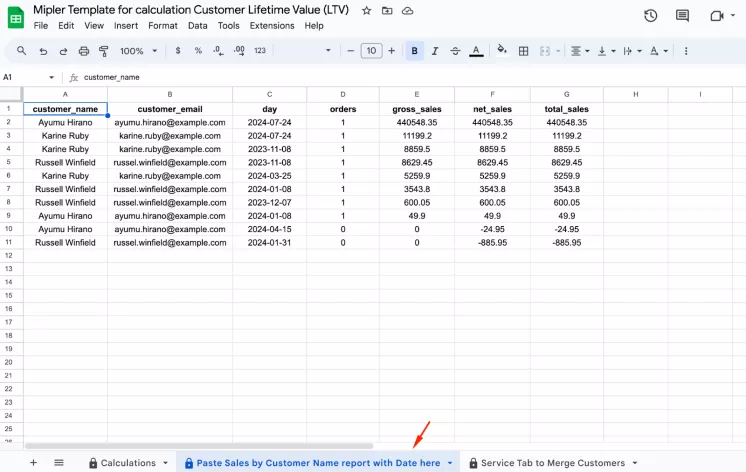Click cell with date 2024-04-15
Image resolution: width=746 pixels, height=472 pixels.
coord(269,229)
